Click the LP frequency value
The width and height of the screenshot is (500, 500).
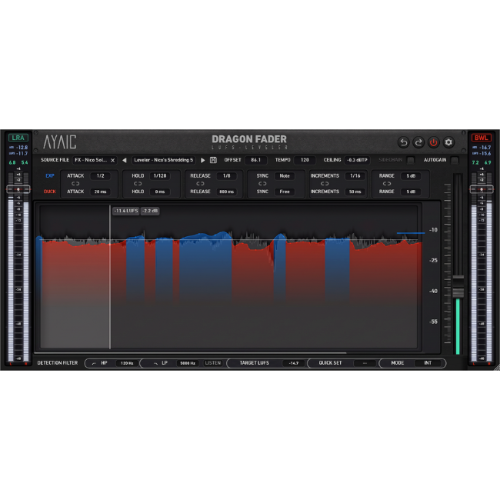188,363
